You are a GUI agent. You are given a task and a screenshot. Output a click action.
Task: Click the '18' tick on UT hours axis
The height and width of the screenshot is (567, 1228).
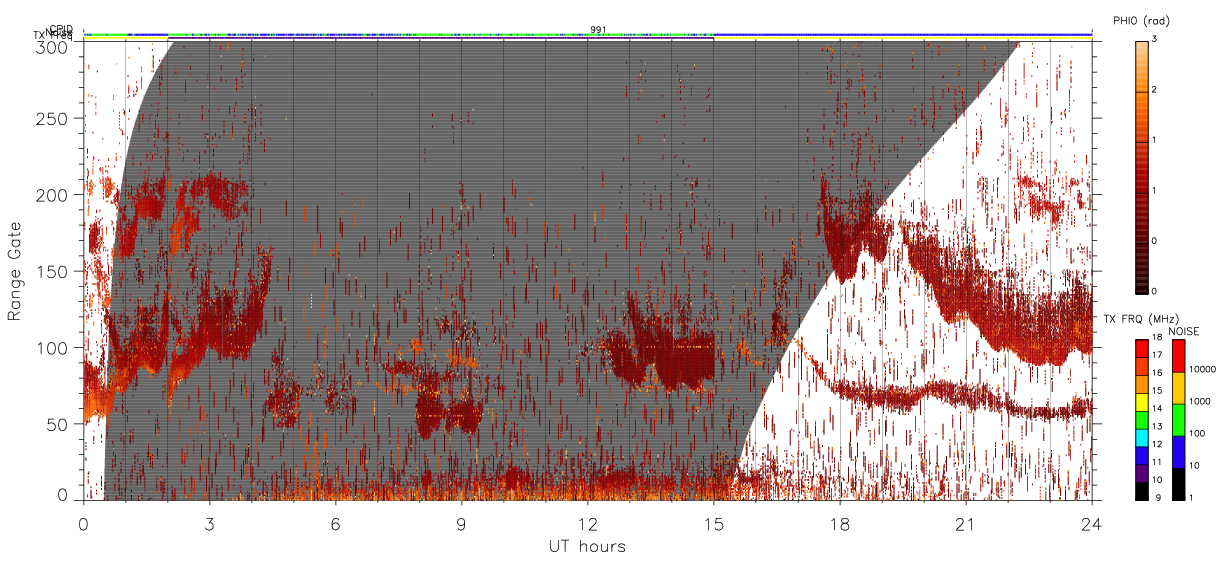tap(839, 523)
